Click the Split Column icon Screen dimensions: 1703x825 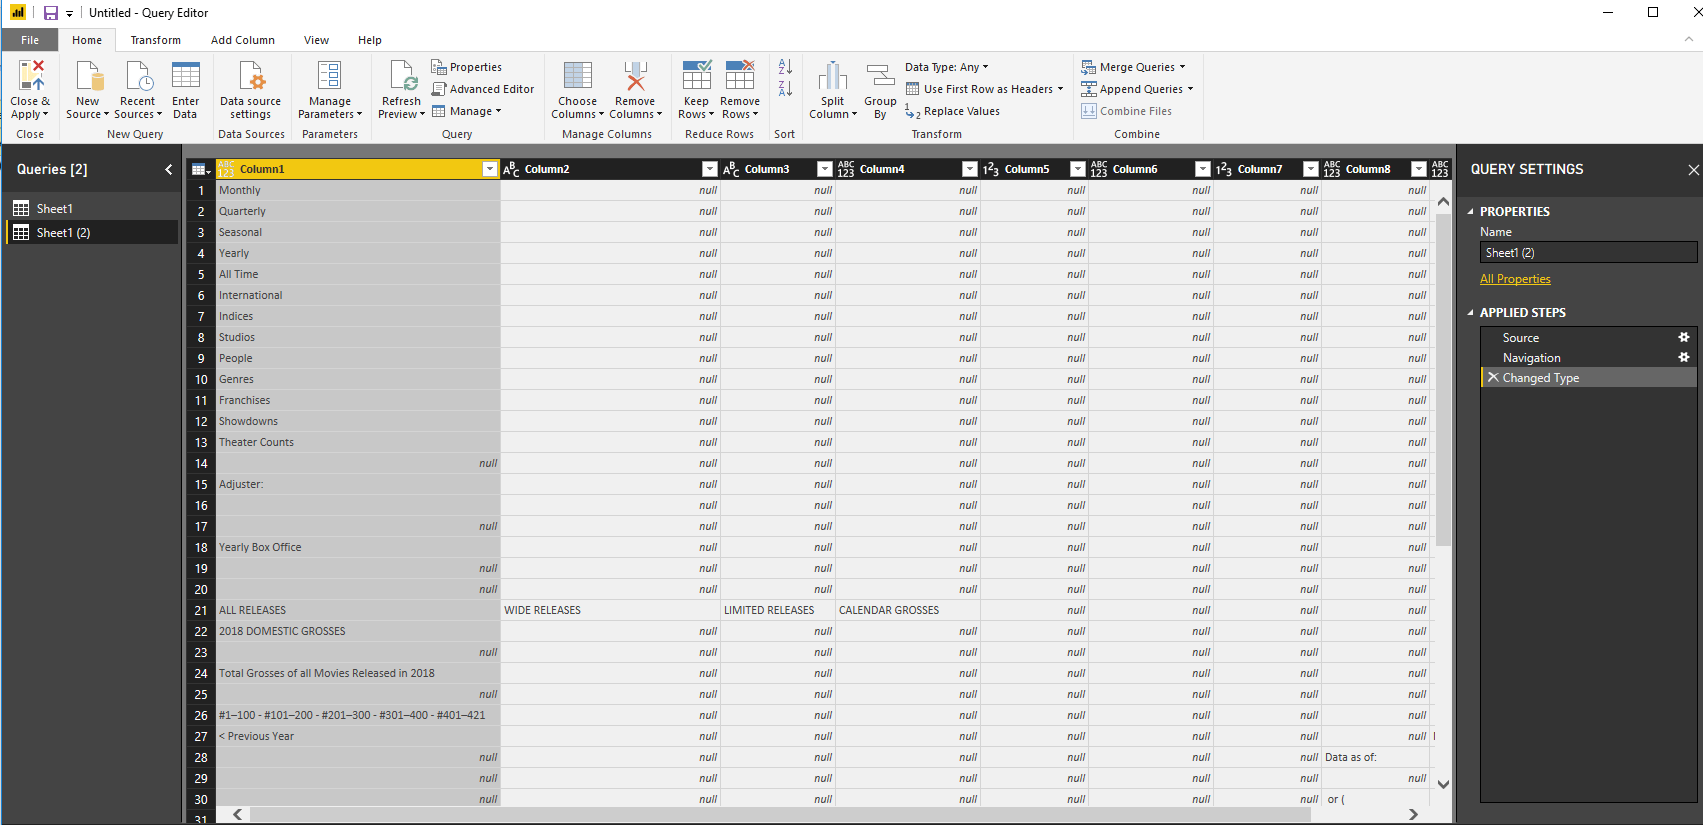tap(833, 76)
